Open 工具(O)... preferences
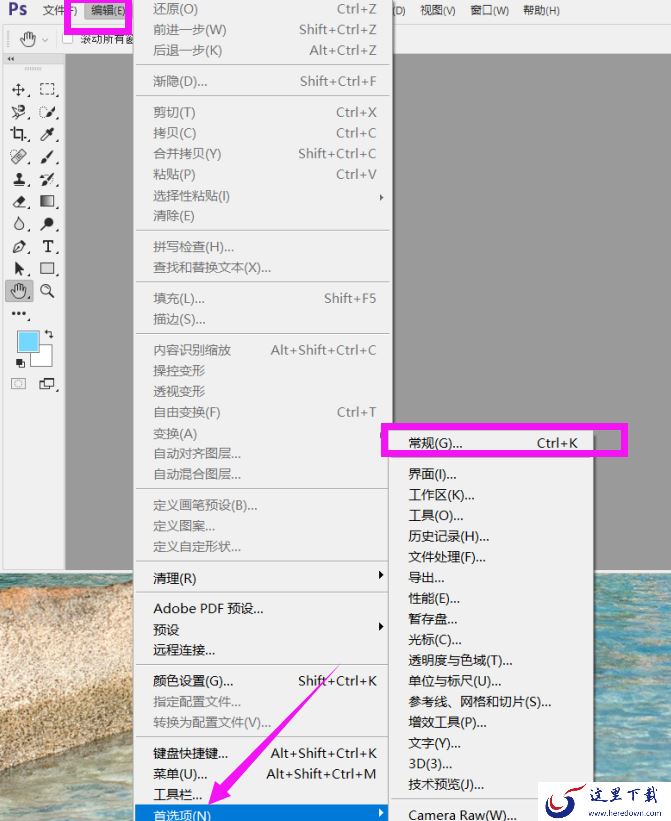This screenshot has width=671, height=821. click(492, 516)
